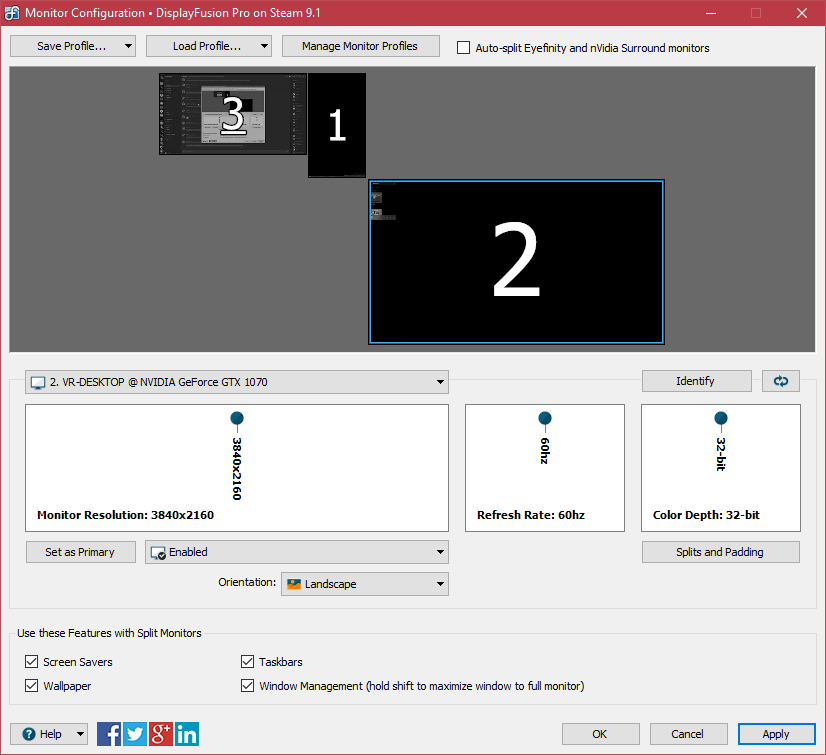Uncheck the Screen Savers checkbox
This screenshot has width=826, height=755.
[x=31, y=662]
